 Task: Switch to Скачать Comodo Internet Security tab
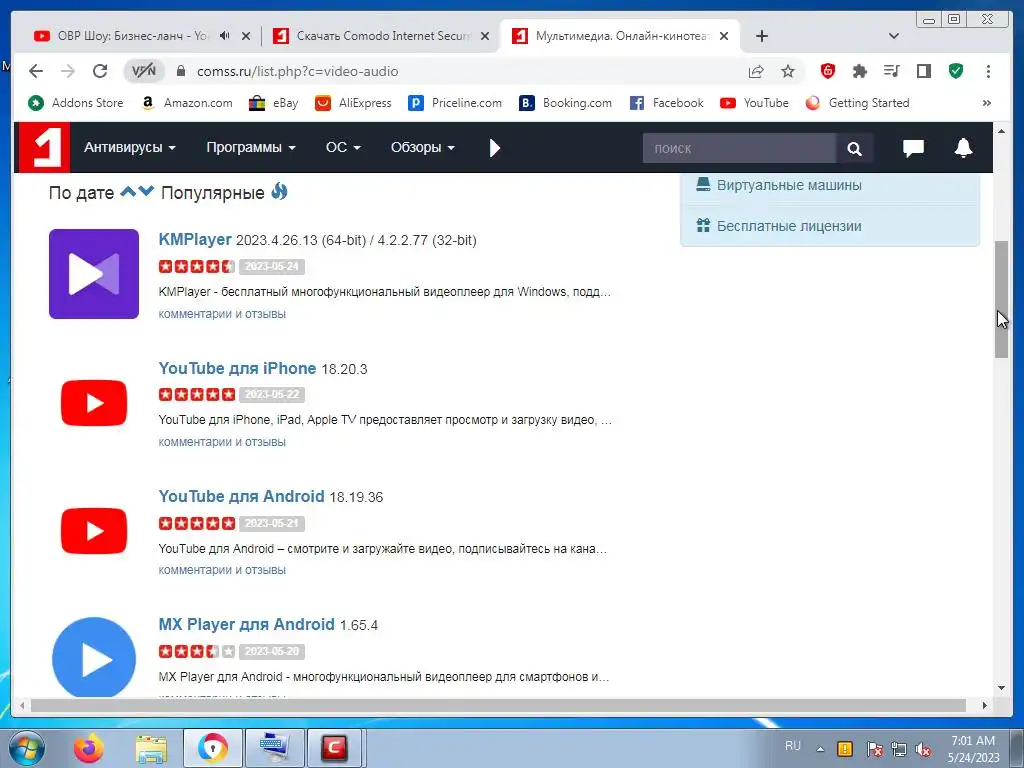[x=383, y=36]
